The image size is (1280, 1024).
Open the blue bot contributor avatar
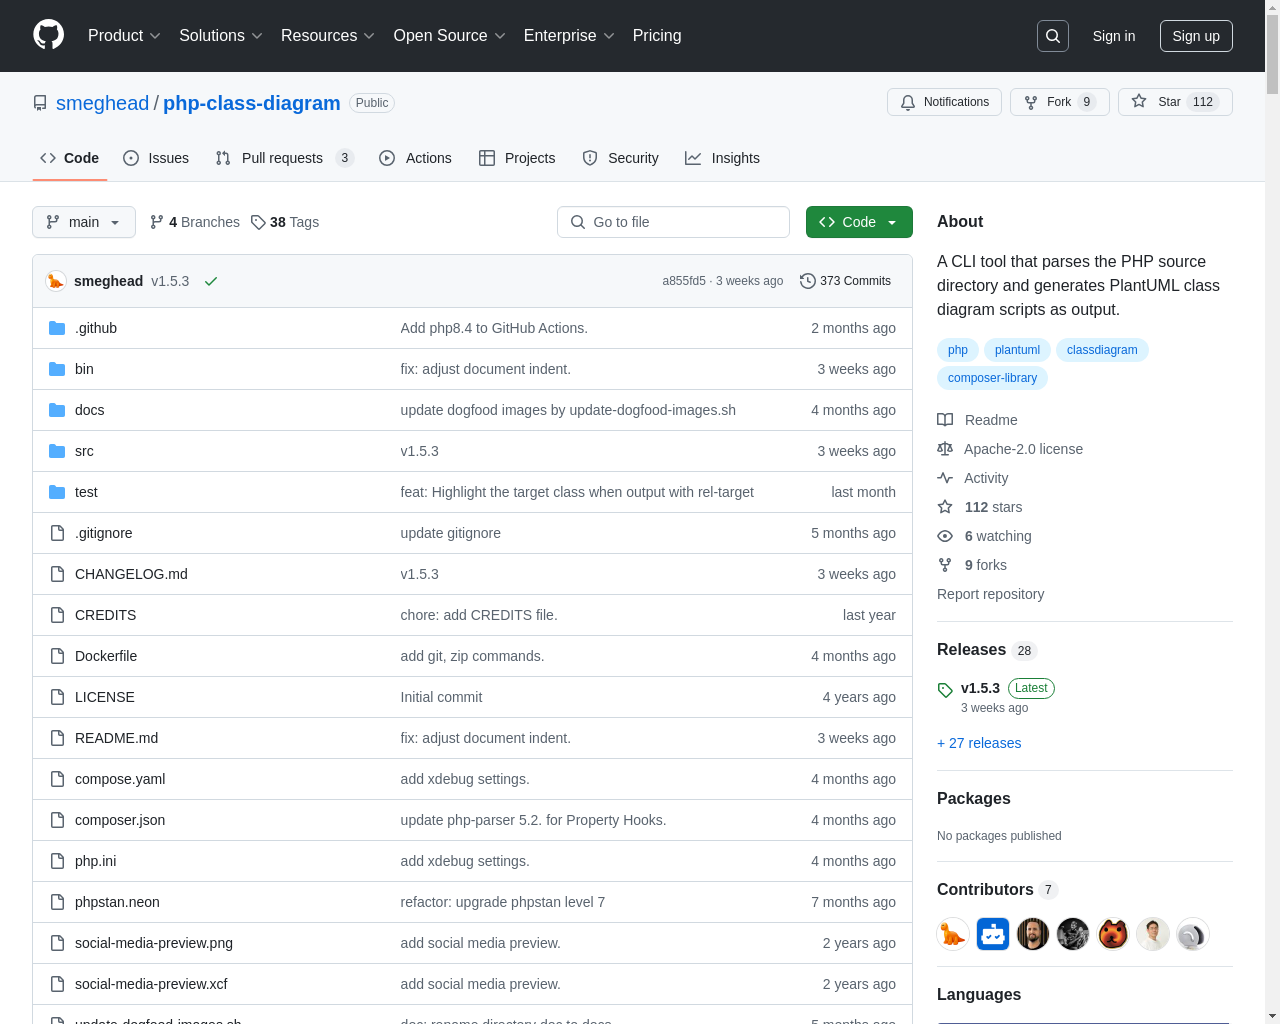tap(993, 934)
